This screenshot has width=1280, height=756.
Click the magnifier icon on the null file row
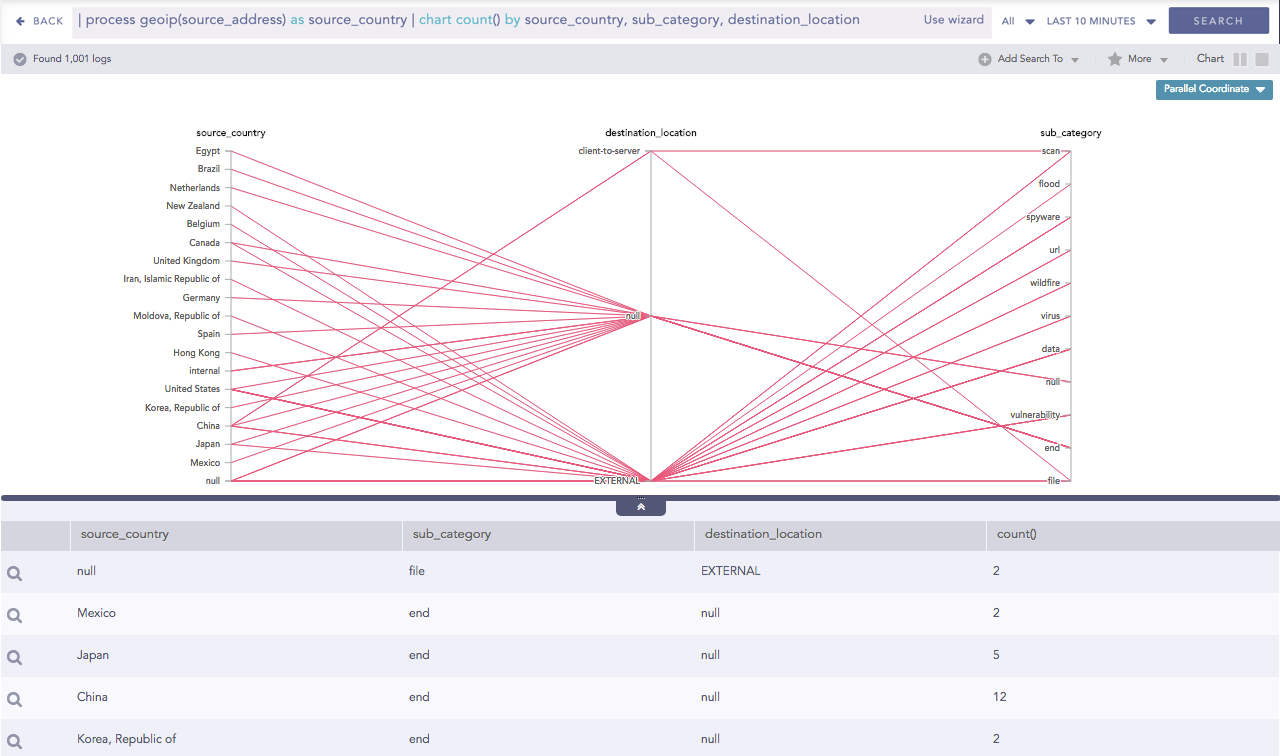pyautogui.click(x=15, y=572)
